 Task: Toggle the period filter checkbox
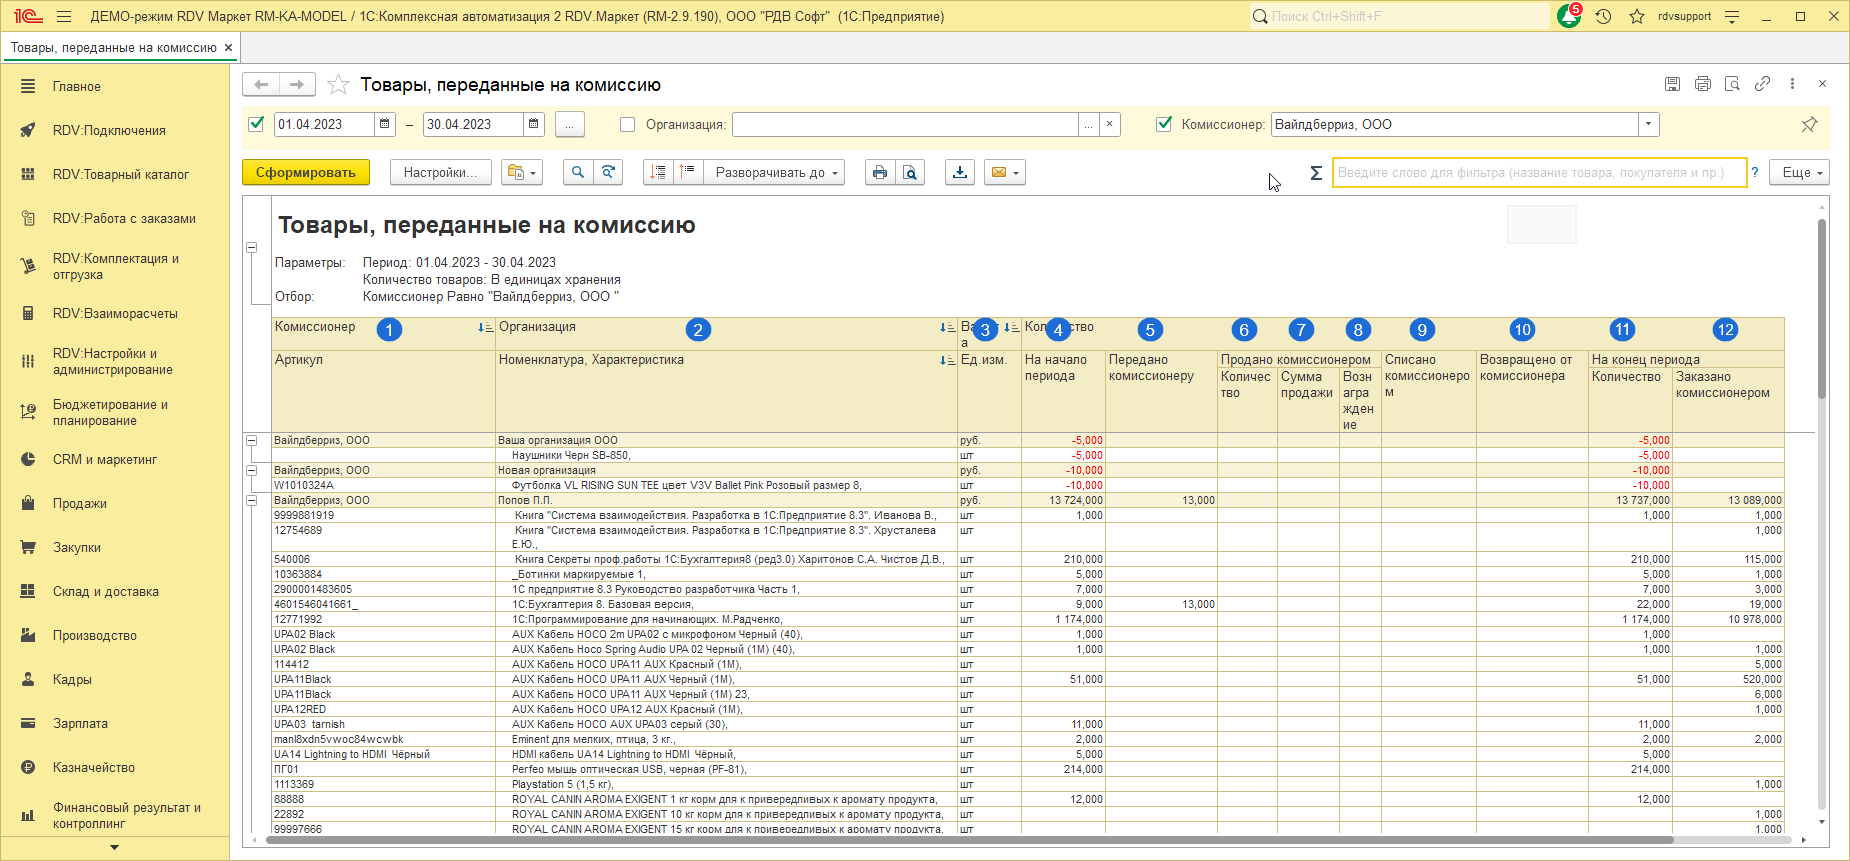[x=257, y=124]
